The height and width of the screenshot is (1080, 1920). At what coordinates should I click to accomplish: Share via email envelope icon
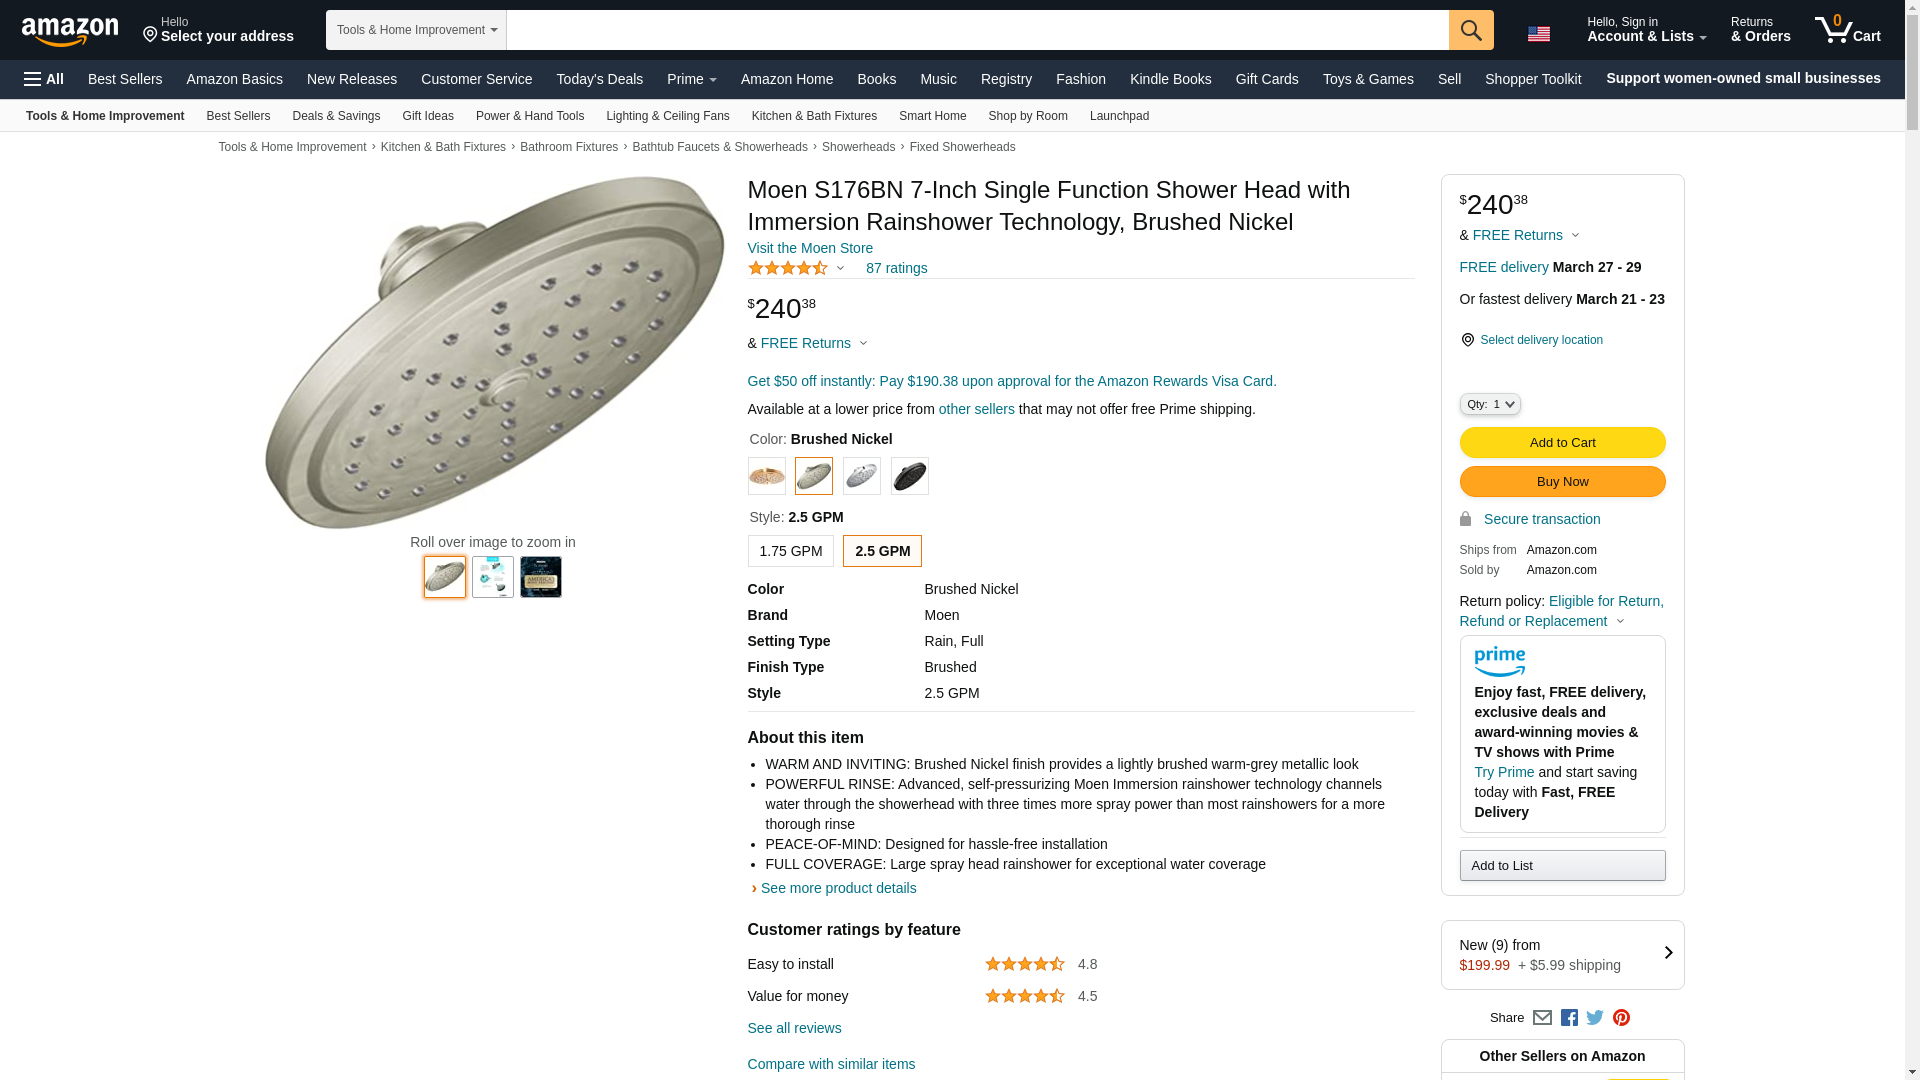point(1542,1018)
